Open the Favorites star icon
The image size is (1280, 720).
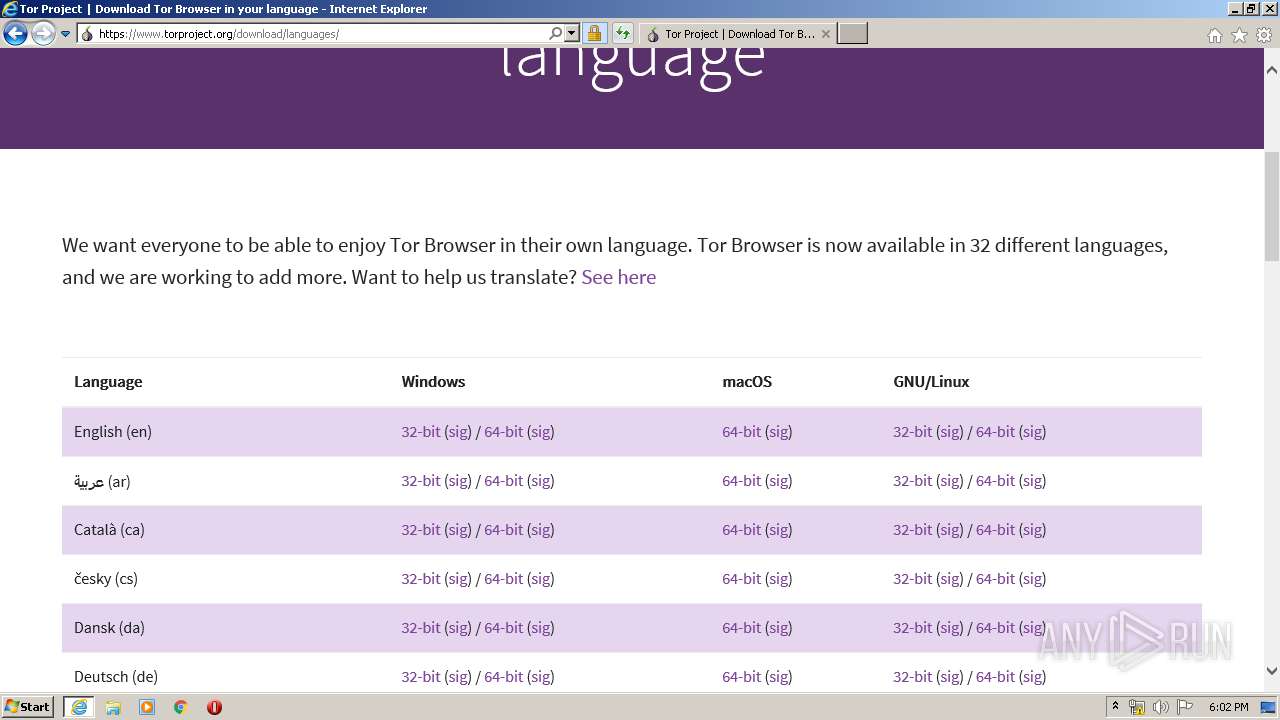1239,35
